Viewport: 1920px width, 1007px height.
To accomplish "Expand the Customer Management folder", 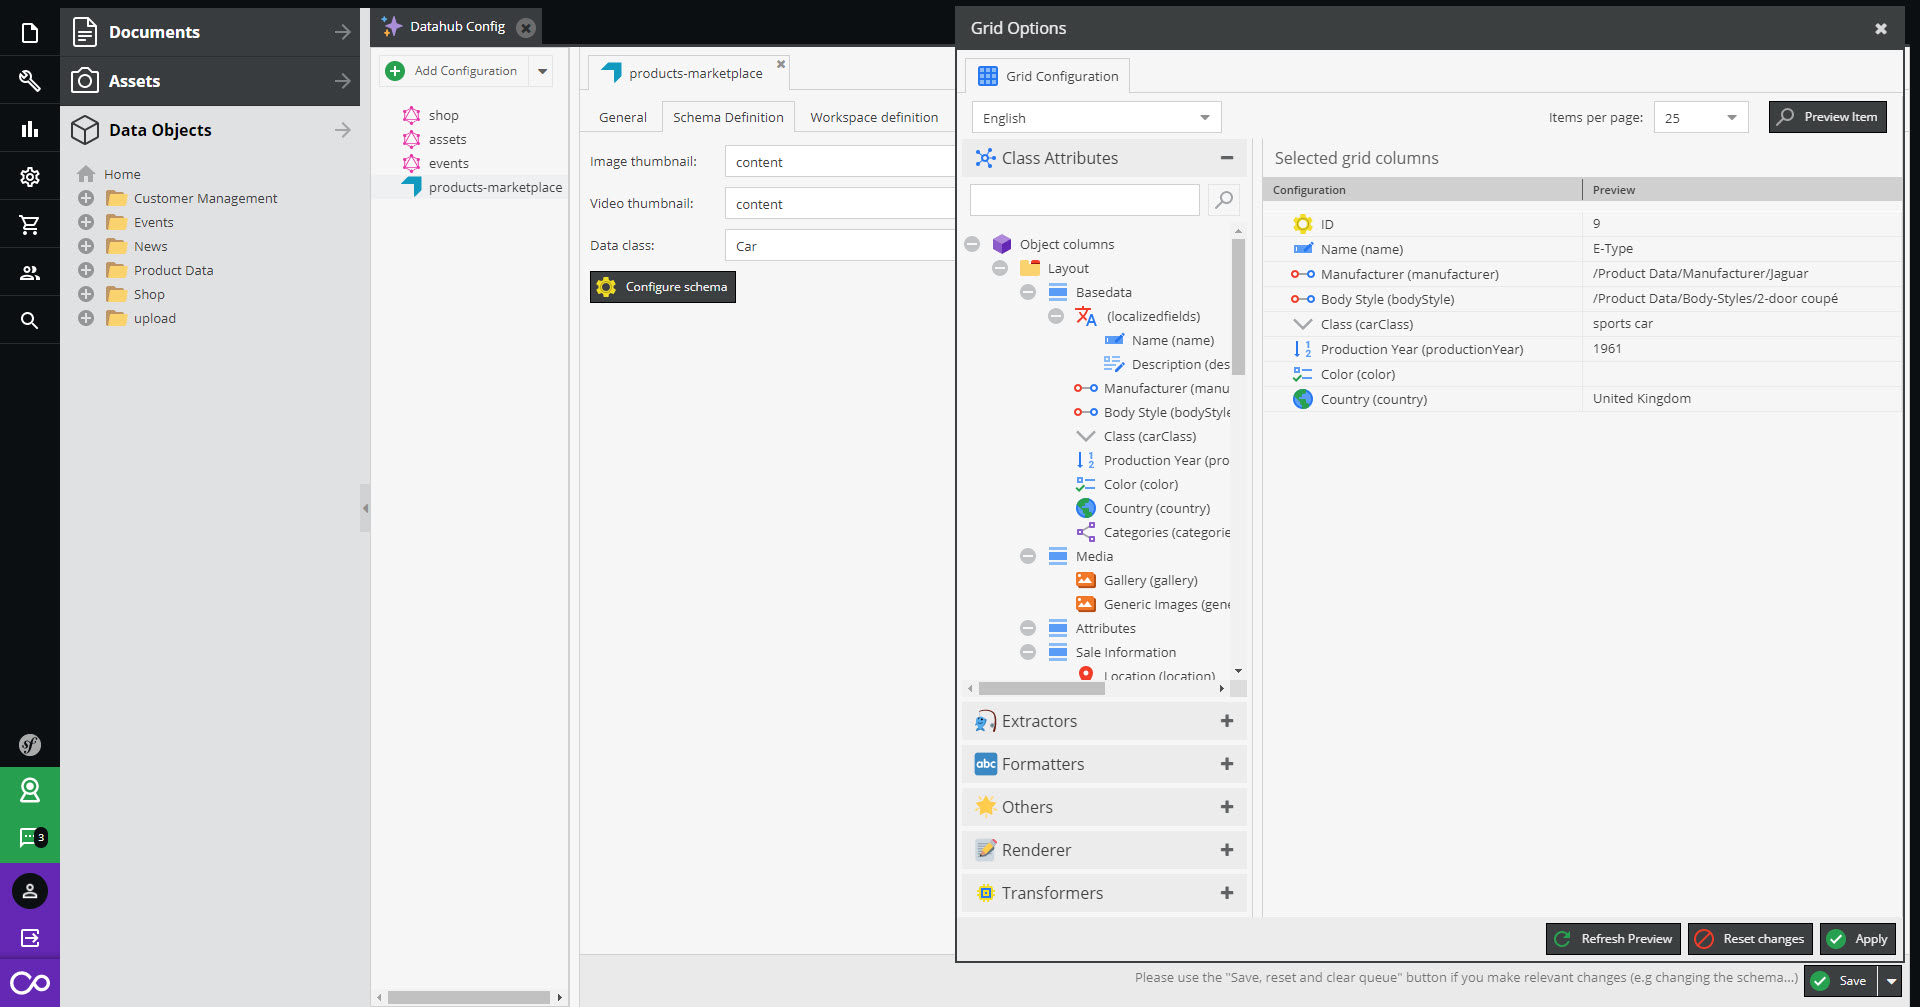I will click(86, 198).
